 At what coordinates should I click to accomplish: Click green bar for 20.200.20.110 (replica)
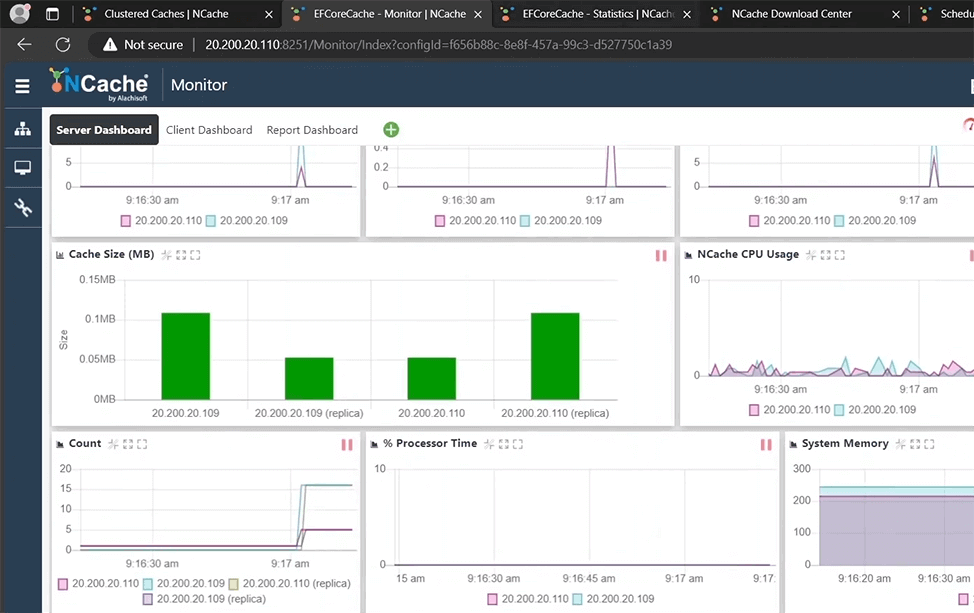tap(555, 356)
